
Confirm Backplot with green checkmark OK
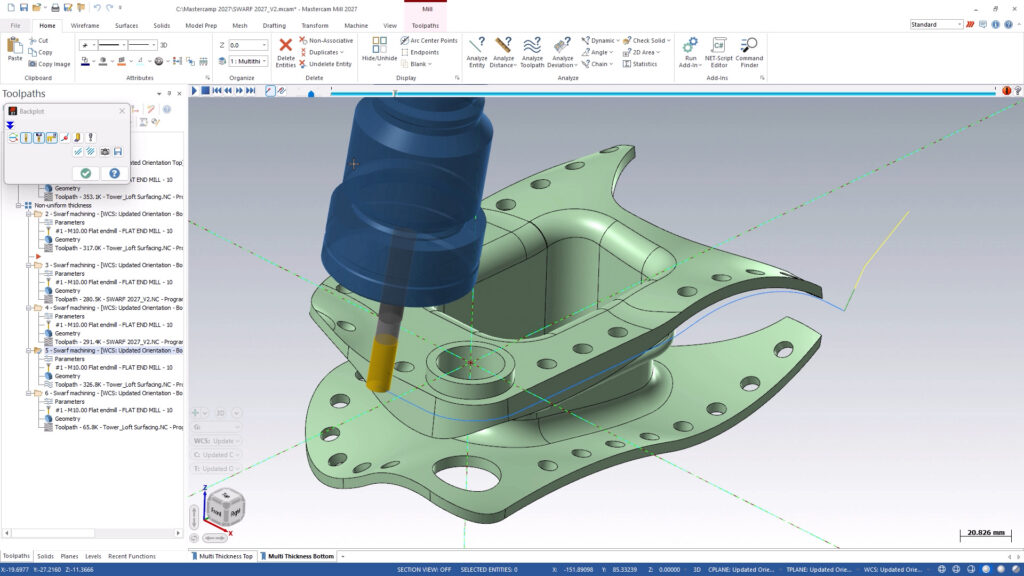pyautogui.click(x=86, y=173)
